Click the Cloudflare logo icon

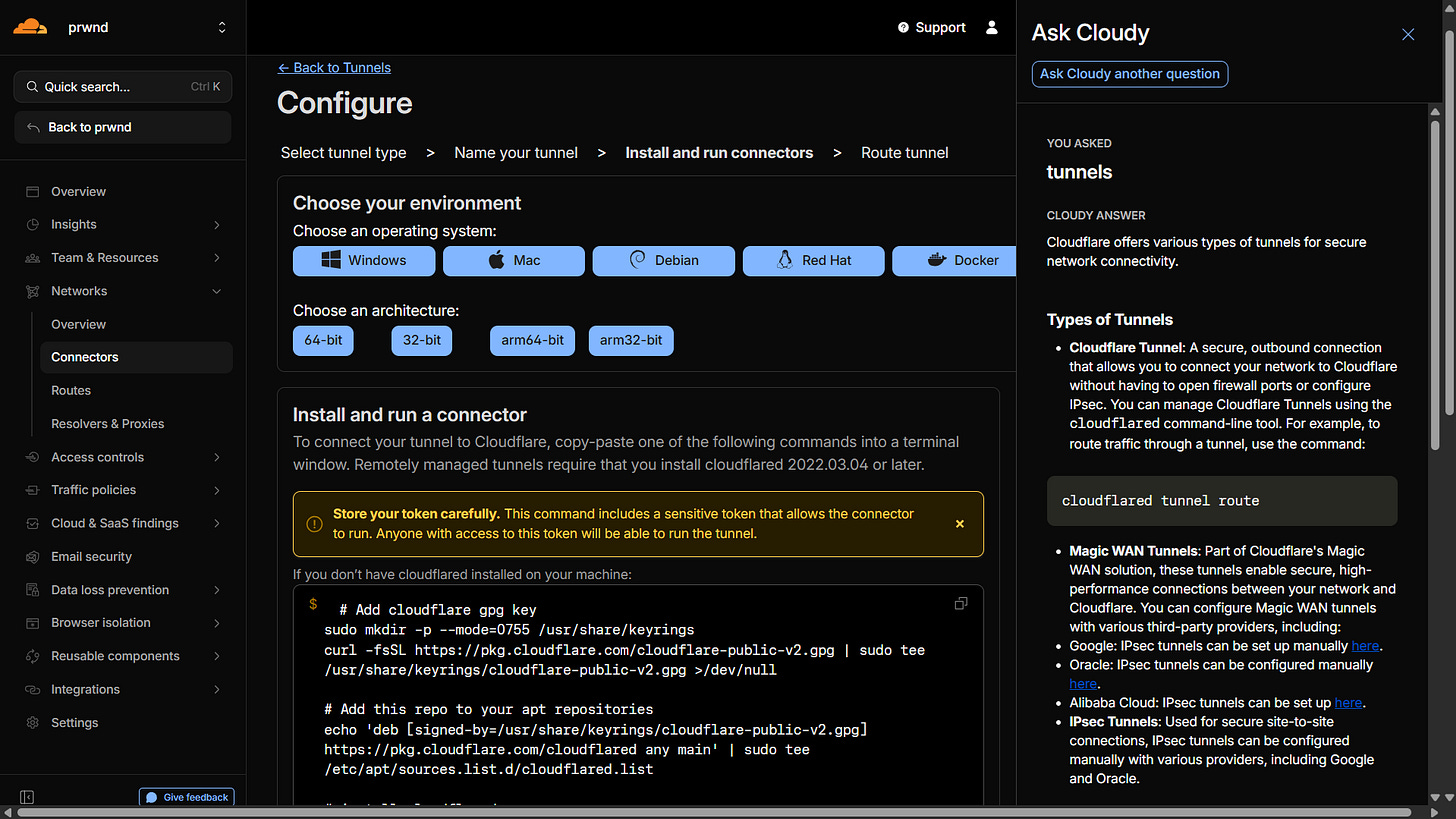pyautogui.click(x=30, y=27)
